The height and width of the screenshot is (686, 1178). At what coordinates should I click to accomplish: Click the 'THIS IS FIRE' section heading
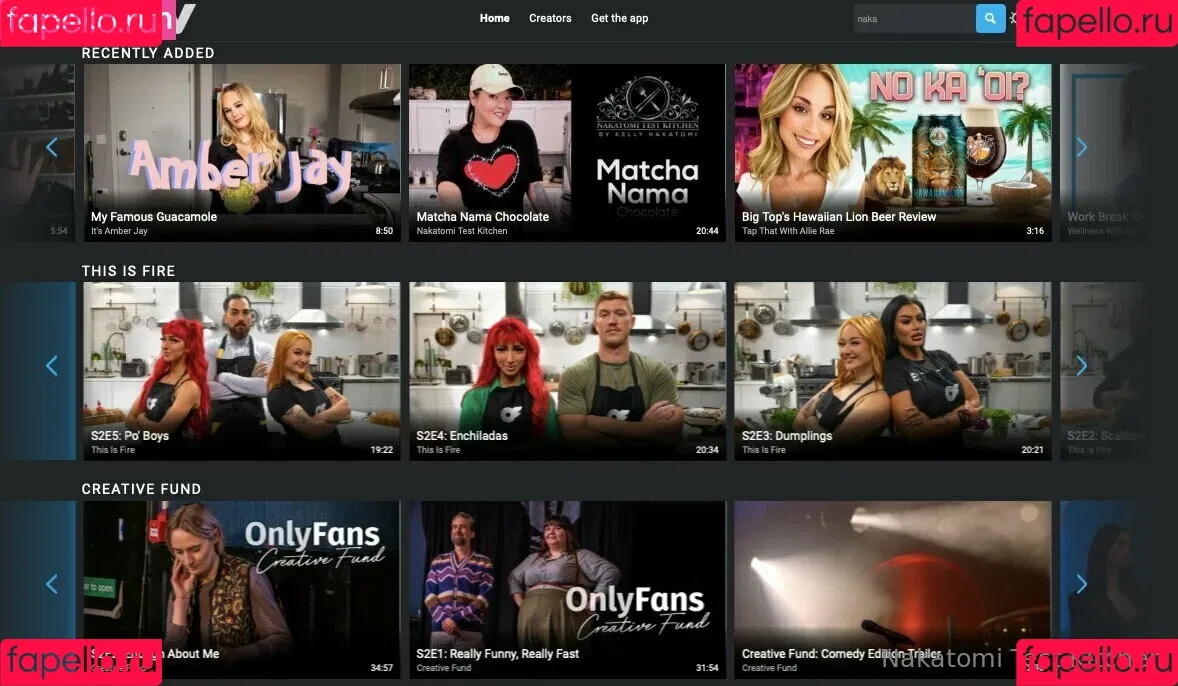(128, 270)
